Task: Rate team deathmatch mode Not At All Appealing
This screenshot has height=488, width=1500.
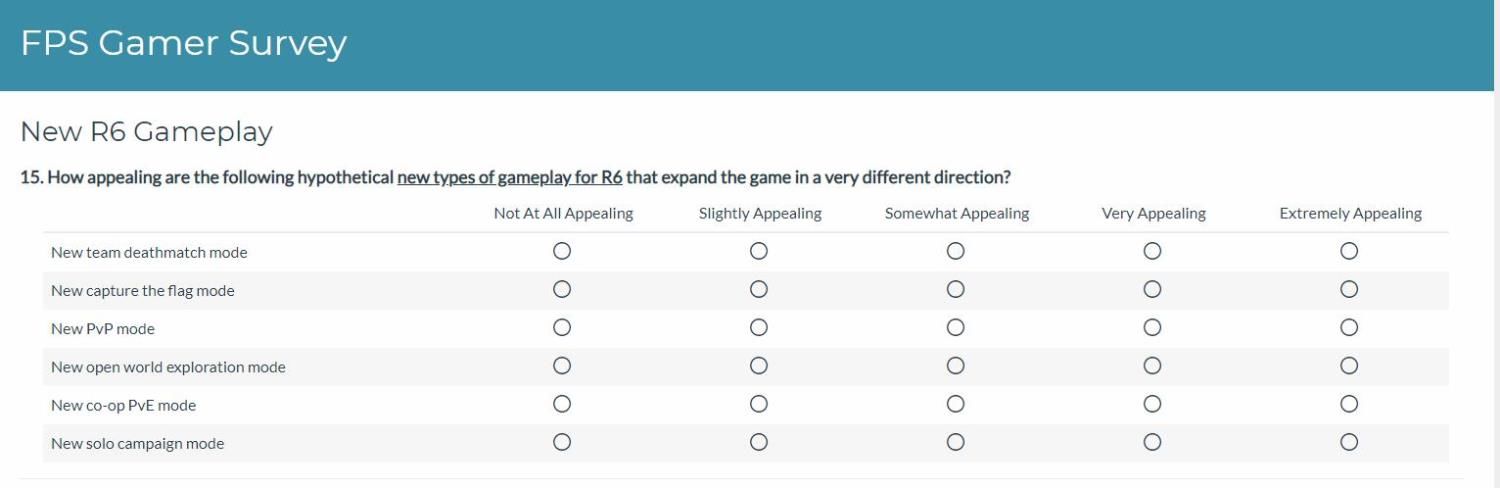Action: [x=562, y=252]
